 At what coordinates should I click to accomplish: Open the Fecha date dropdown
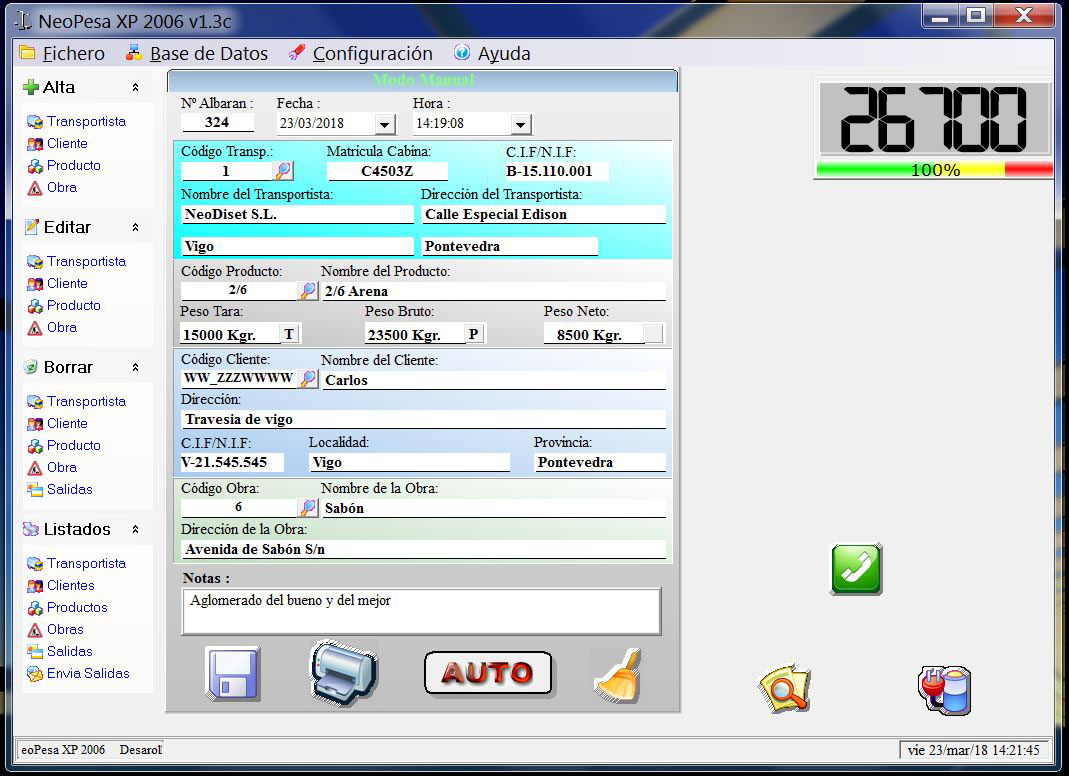[385, 124]
